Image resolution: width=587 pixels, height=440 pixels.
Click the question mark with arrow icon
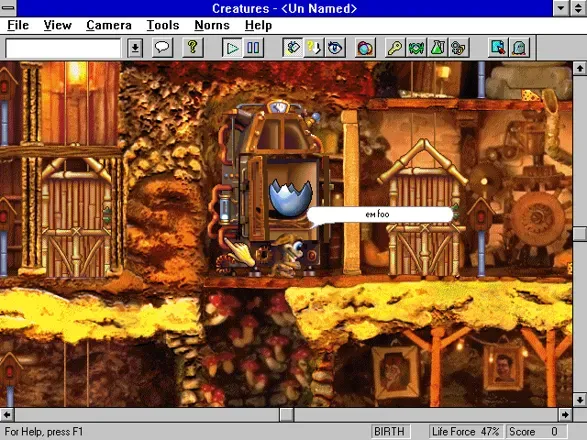[313, 48]
